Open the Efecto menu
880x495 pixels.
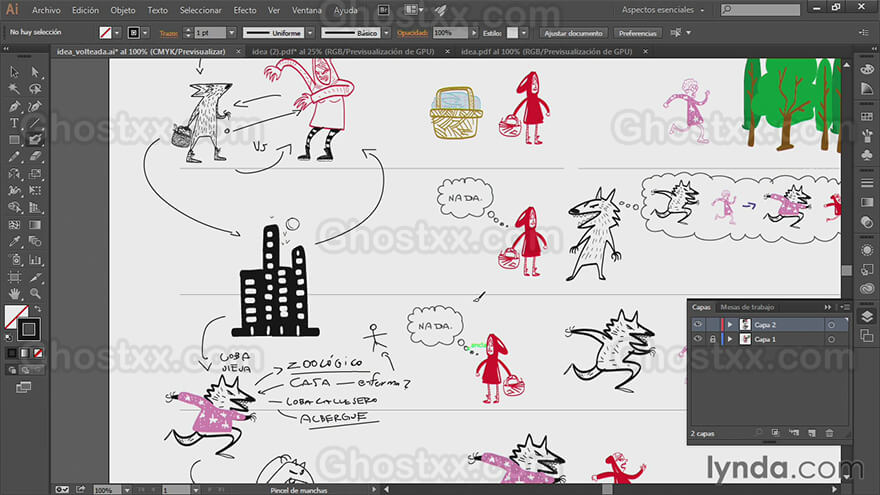[245, 10]
